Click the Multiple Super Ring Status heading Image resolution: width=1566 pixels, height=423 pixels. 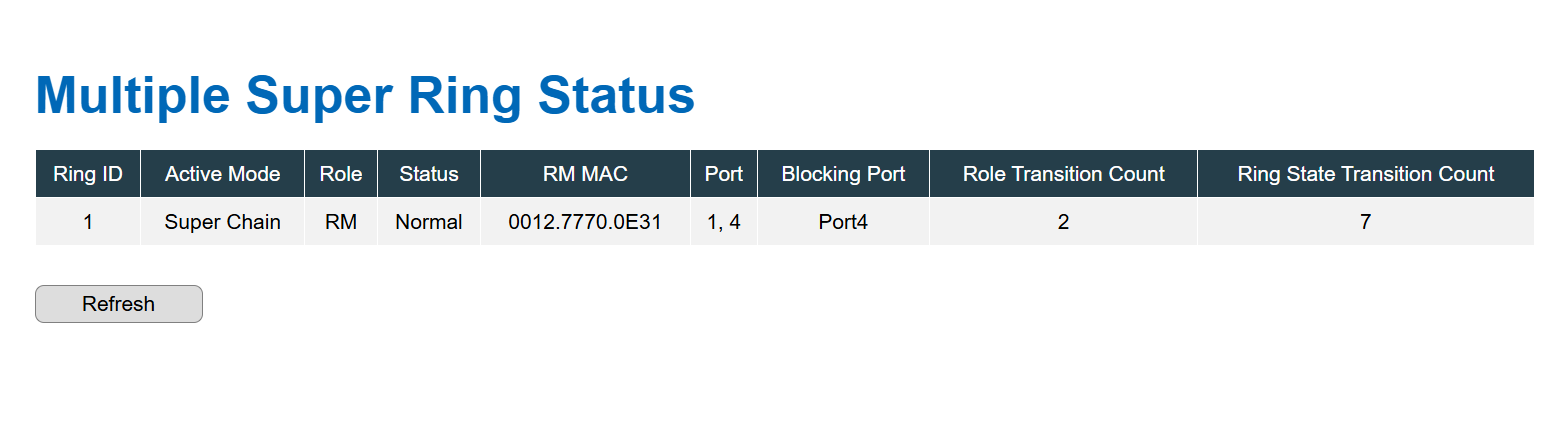click(x=365, y=97)
